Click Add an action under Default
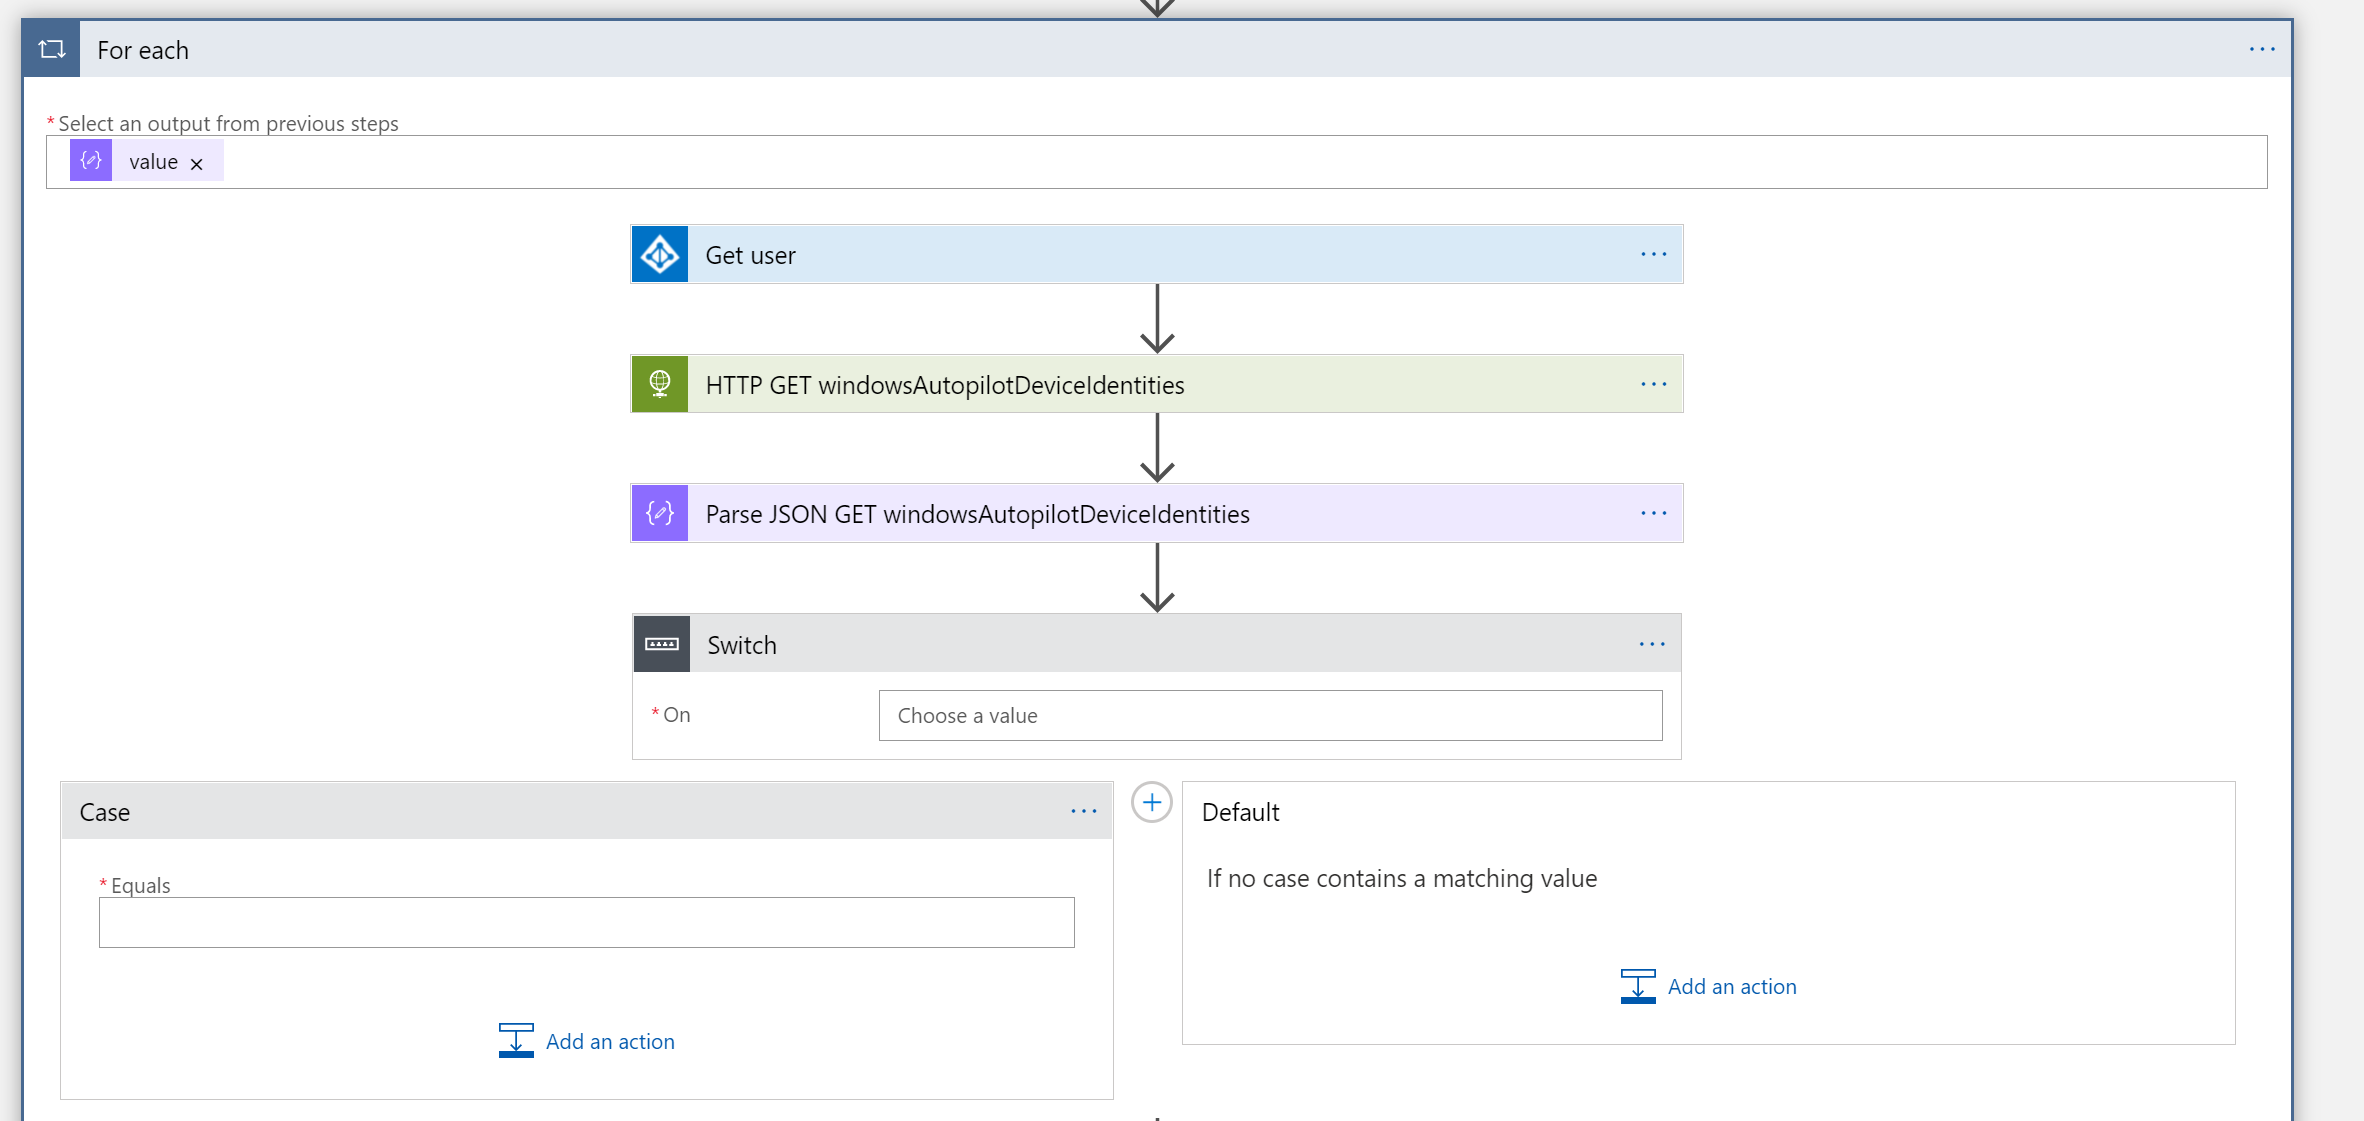Viewport: 2364px width, 1121px height. tap(1732, 986)
